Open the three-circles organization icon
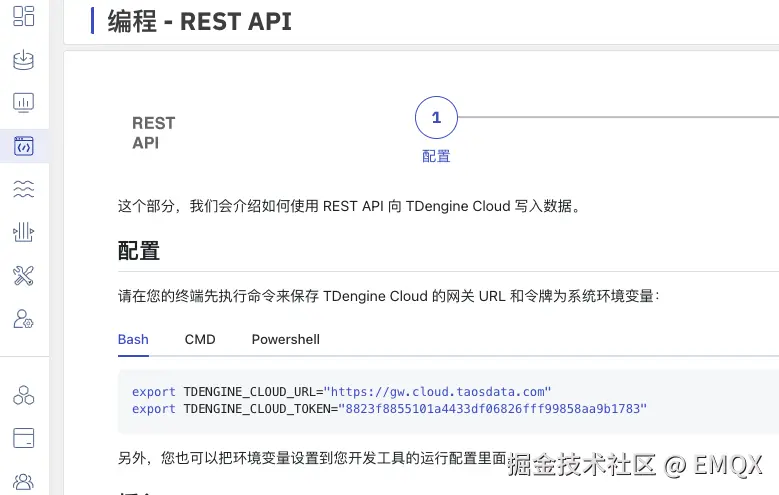This screenshot has width=779, height=495. click(23, 395)
